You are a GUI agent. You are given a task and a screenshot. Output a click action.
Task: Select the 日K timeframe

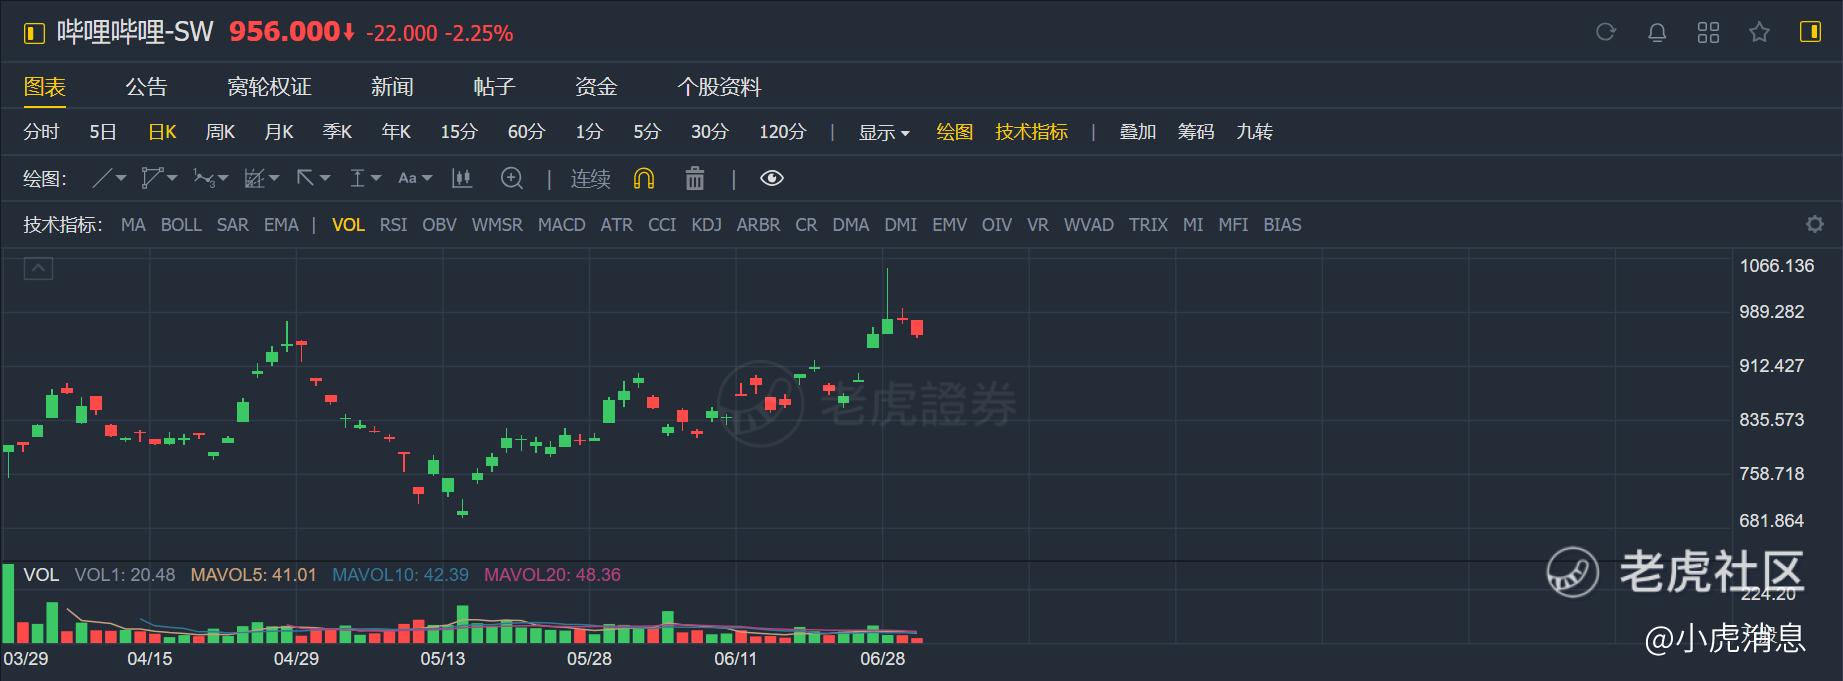point(162,132)
